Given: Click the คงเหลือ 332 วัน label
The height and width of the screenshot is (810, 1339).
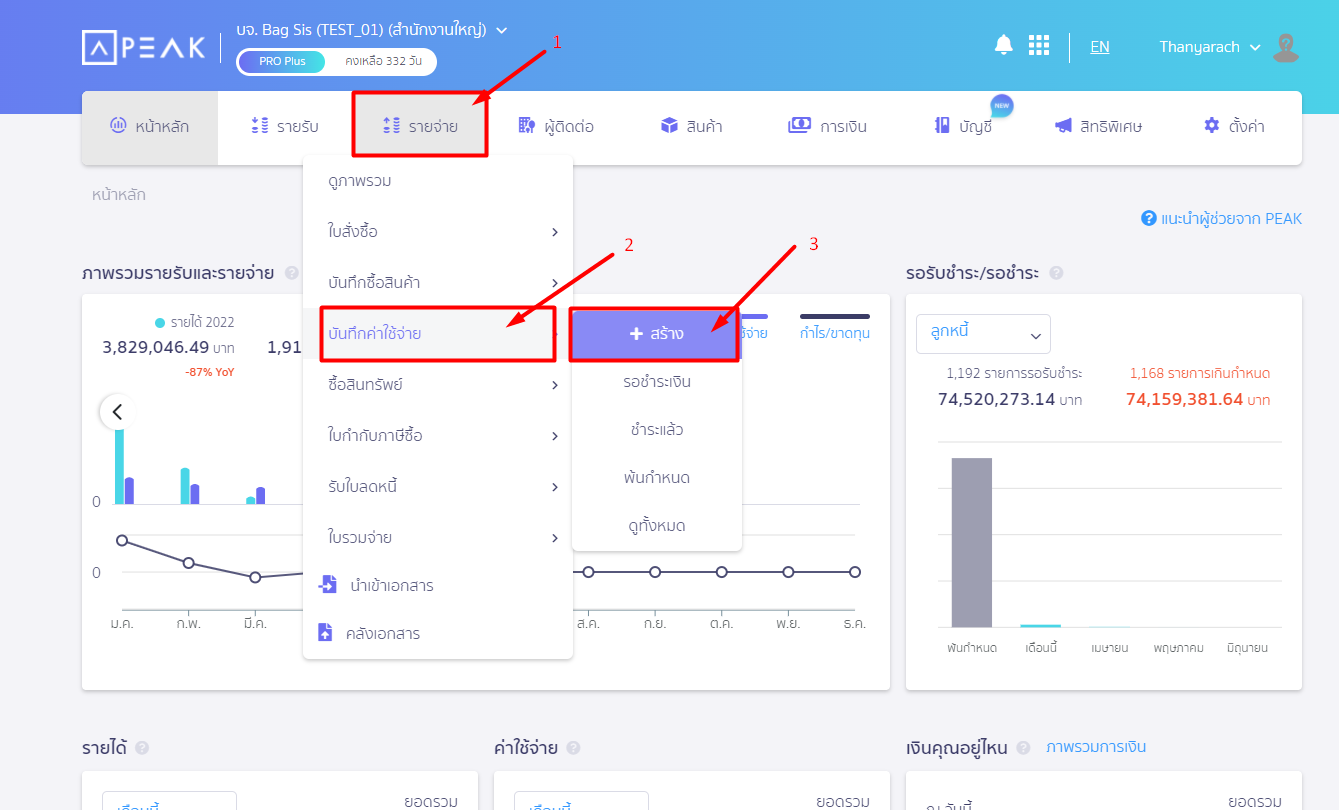Looking at the screenshot, I should (x=384, y=62).
